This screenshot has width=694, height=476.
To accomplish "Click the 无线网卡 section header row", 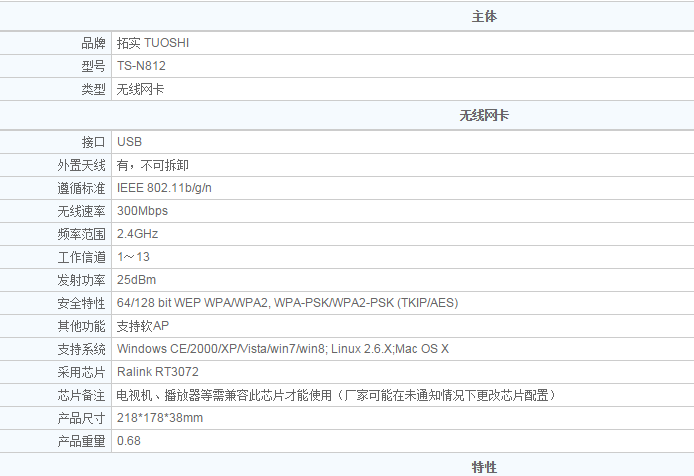I will (x=484, y=116).
